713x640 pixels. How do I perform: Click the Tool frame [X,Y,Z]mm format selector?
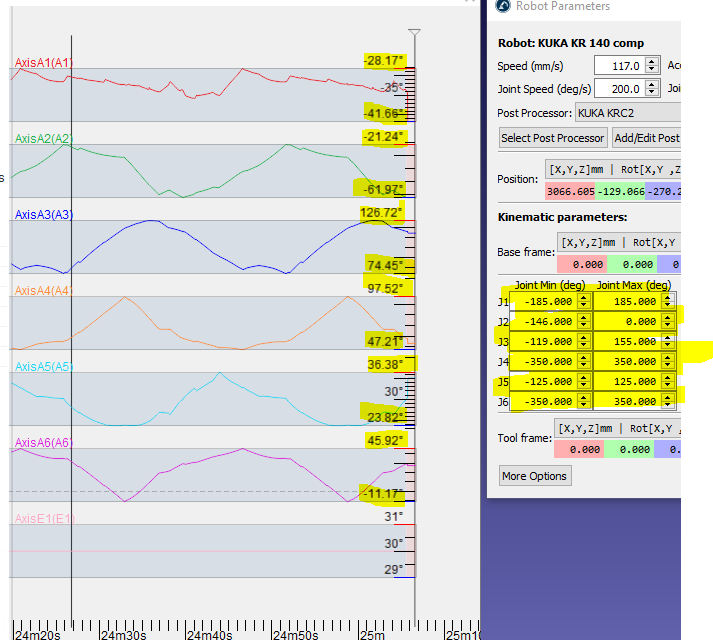point(618,428)
